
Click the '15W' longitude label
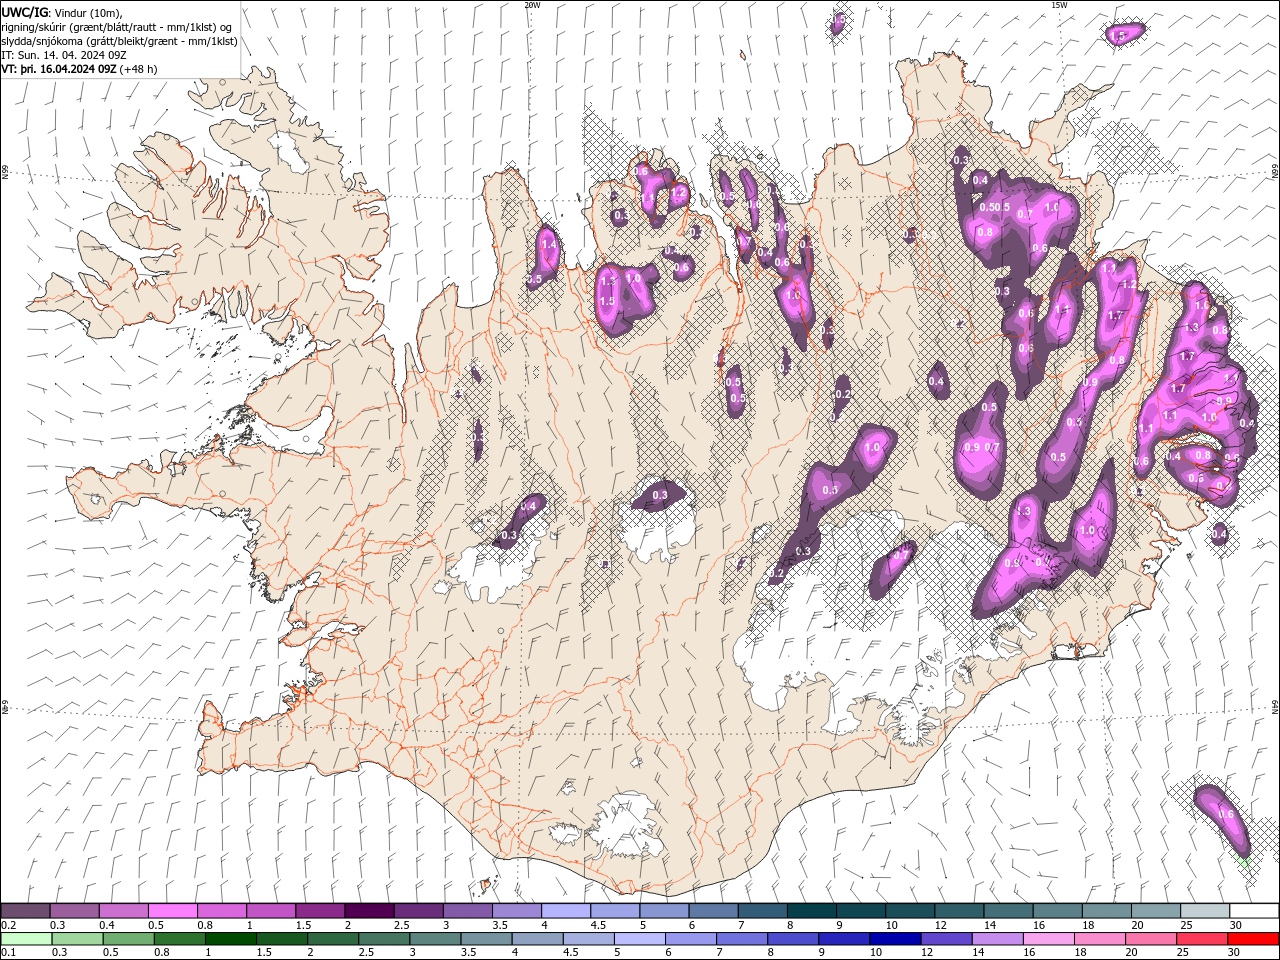1059,5
